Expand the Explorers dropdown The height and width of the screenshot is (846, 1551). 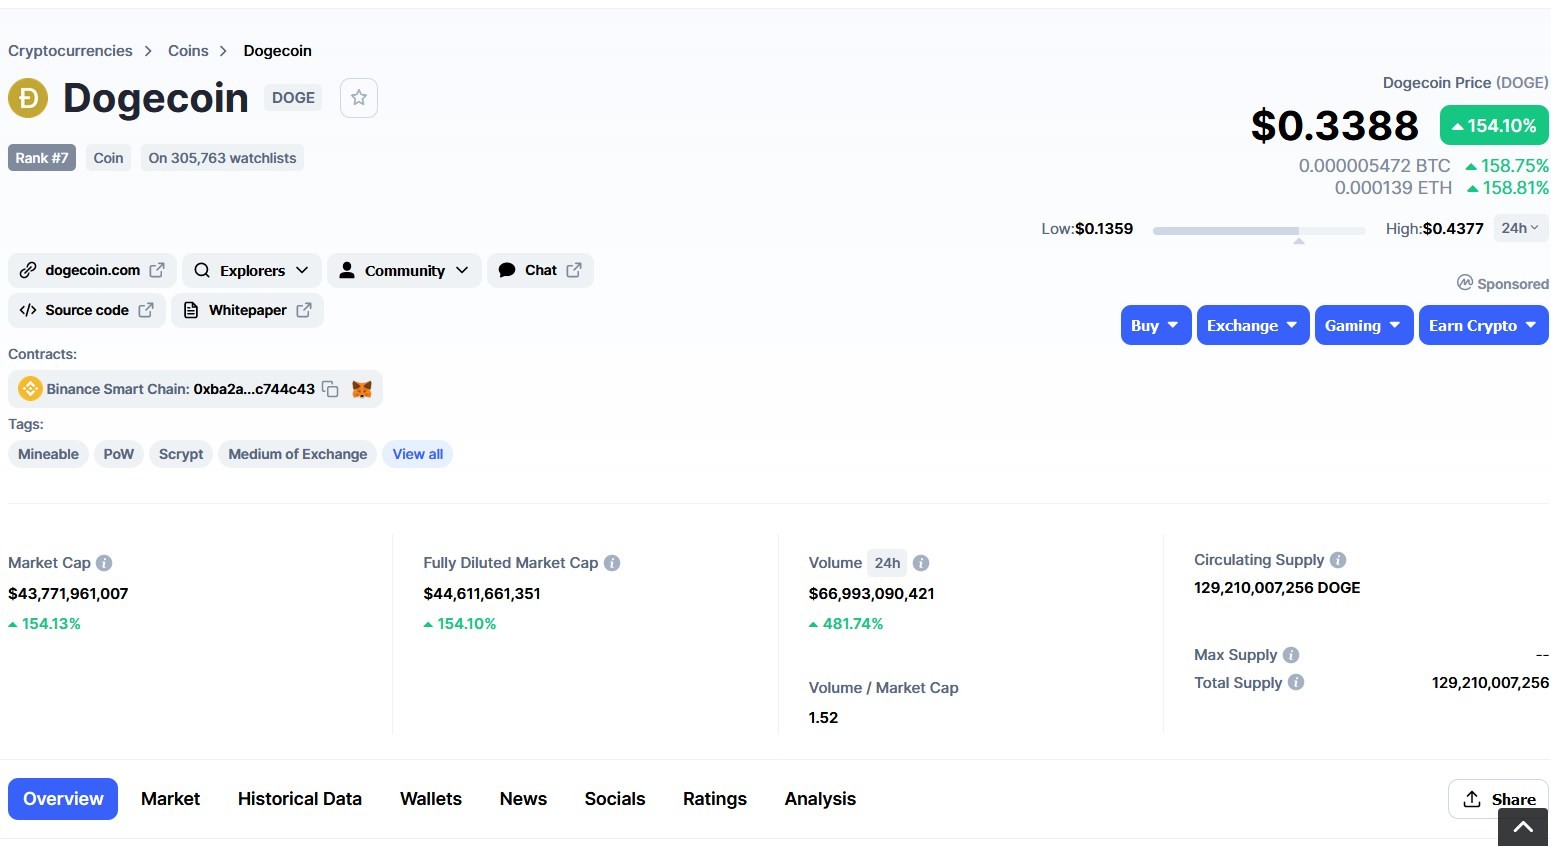click(252, 270)
